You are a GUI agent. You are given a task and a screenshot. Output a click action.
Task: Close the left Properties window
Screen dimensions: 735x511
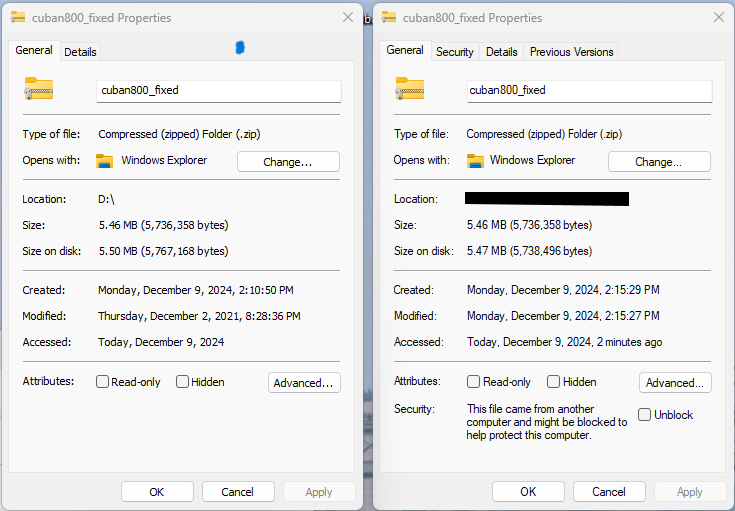click(347, 17)
